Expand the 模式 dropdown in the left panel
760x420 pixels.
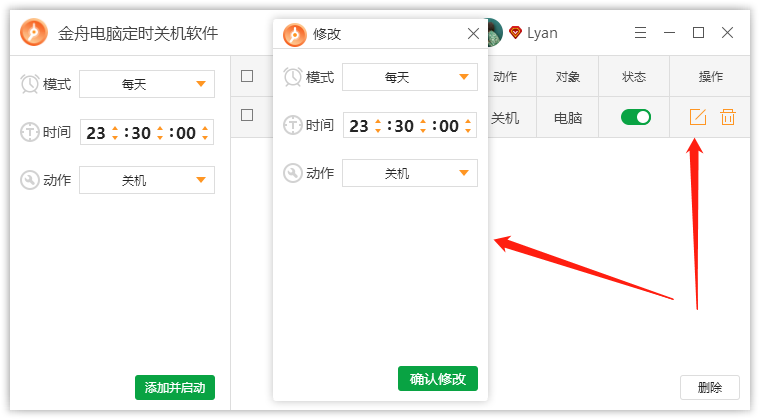tap(147, 84)
